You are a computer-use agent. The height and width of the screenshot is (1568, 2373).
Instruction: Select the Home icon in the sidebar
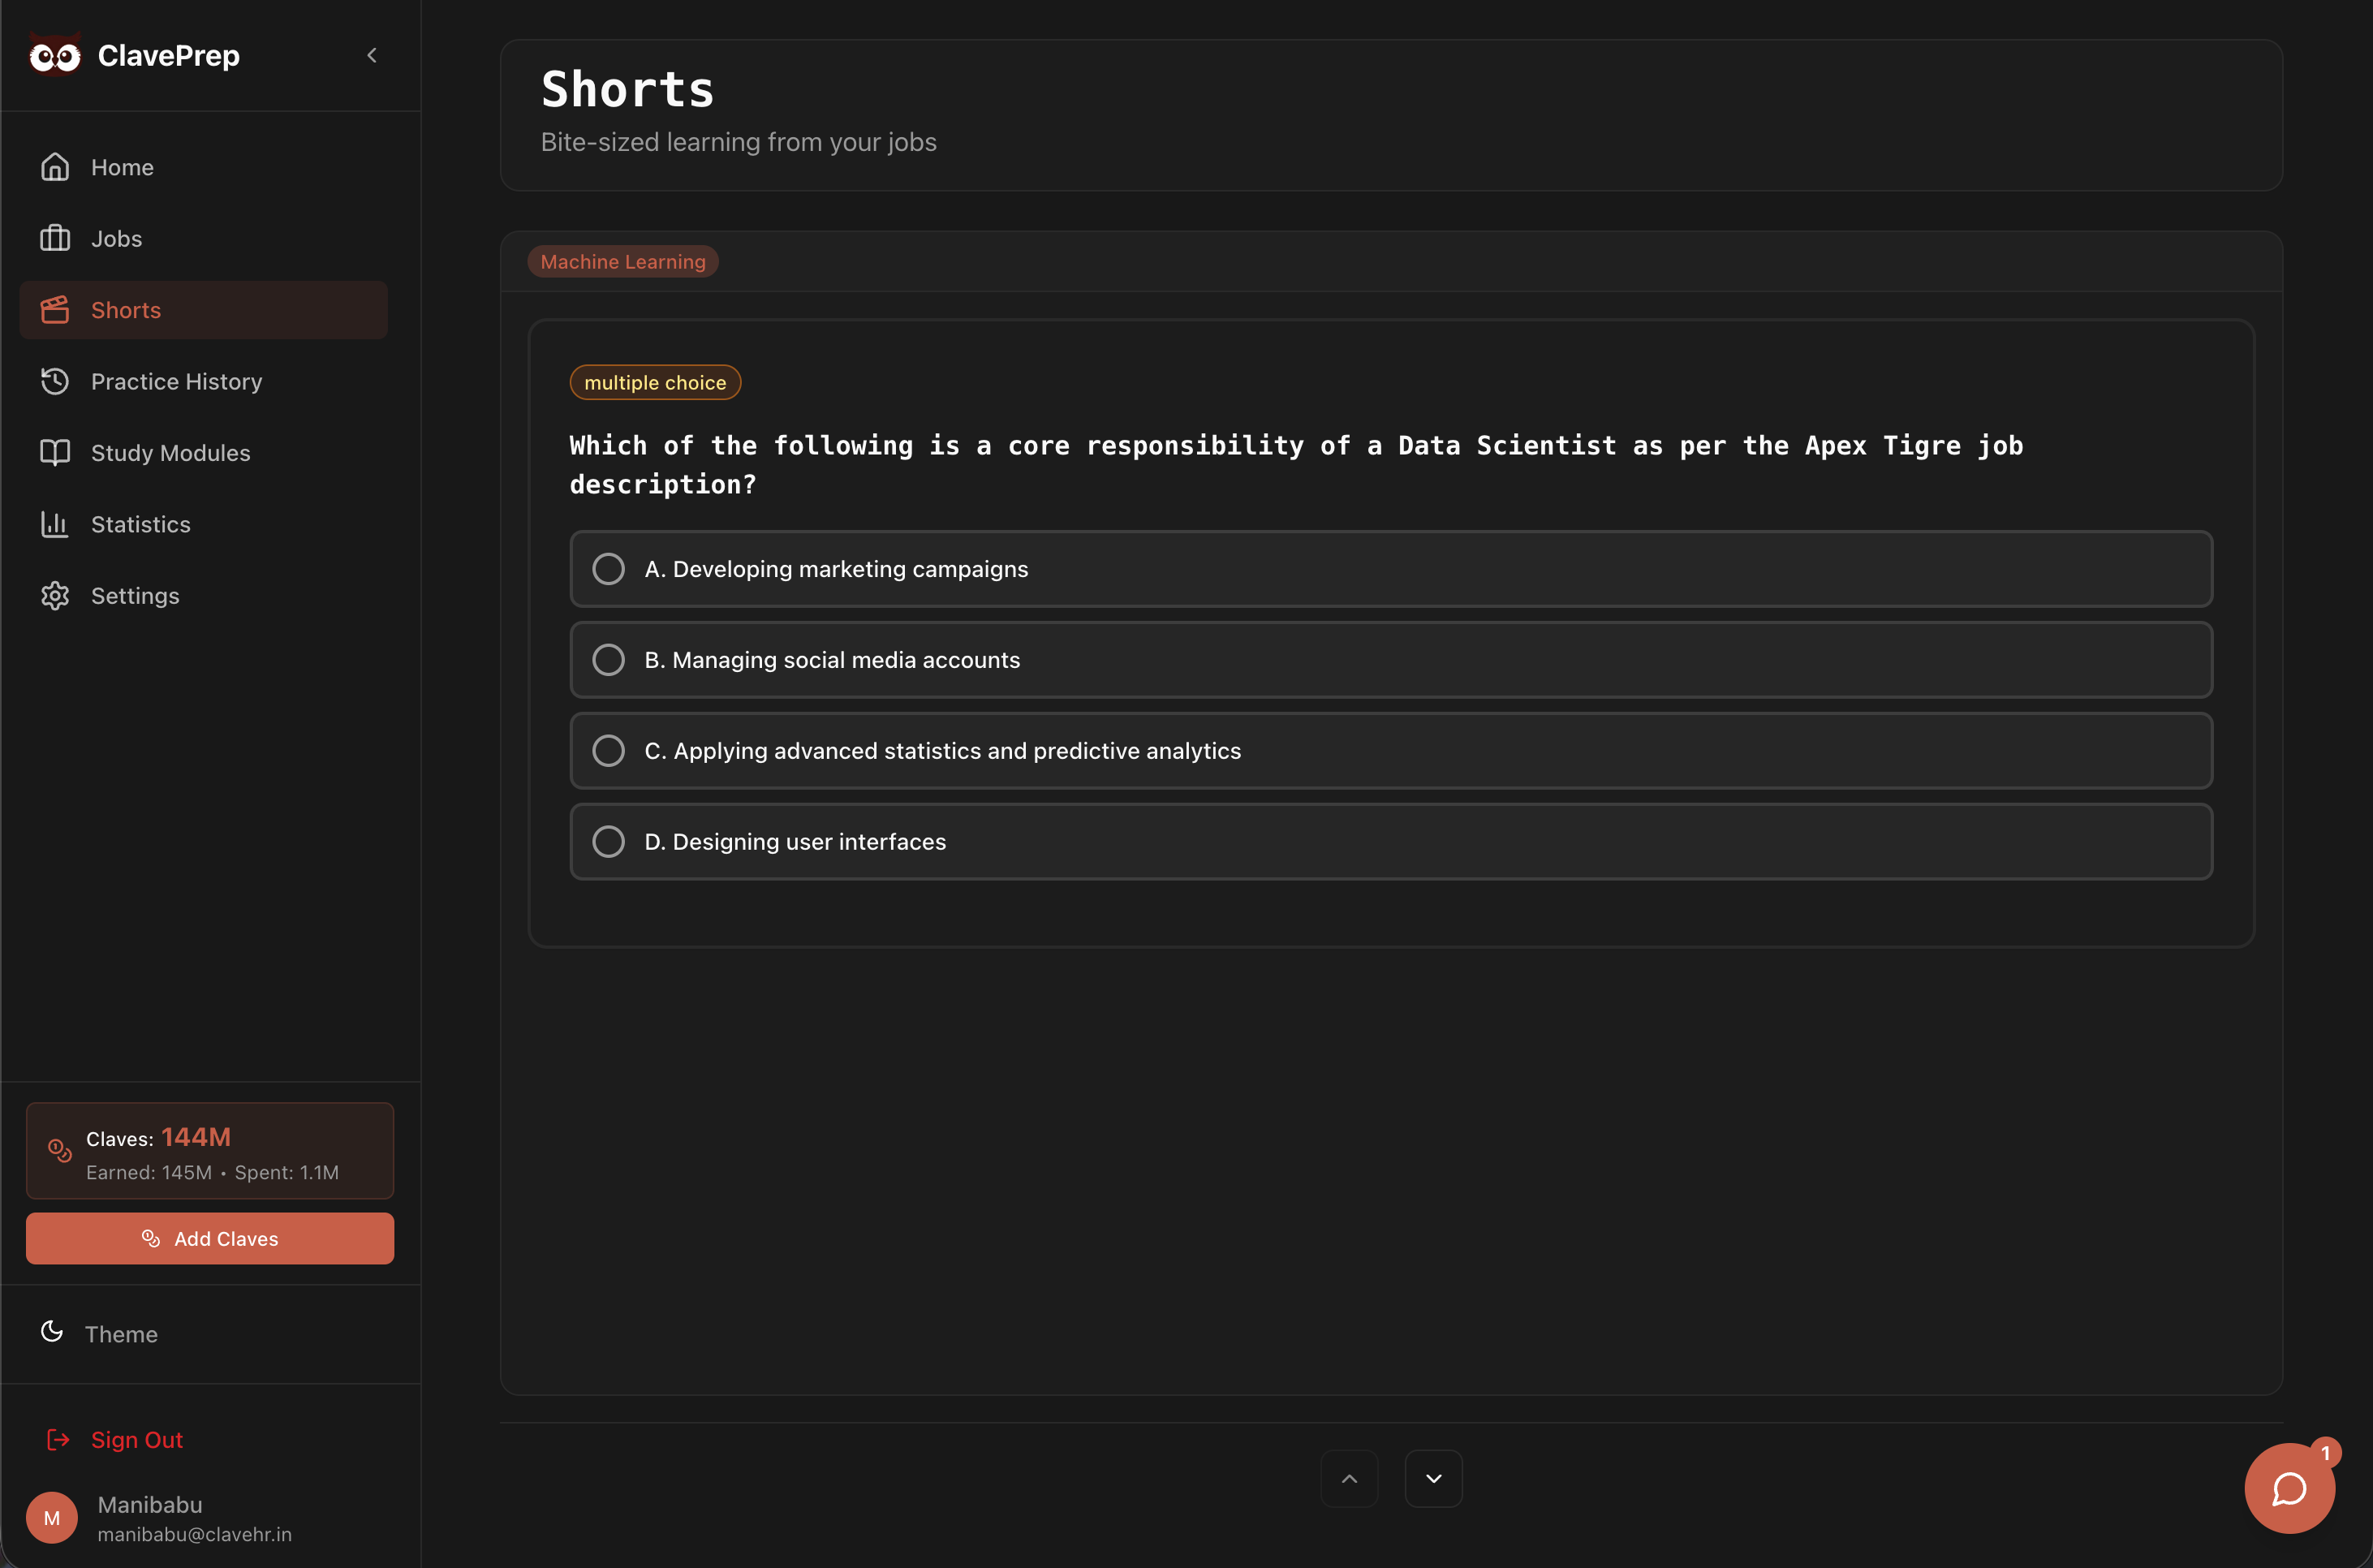(x=55, y=166)
